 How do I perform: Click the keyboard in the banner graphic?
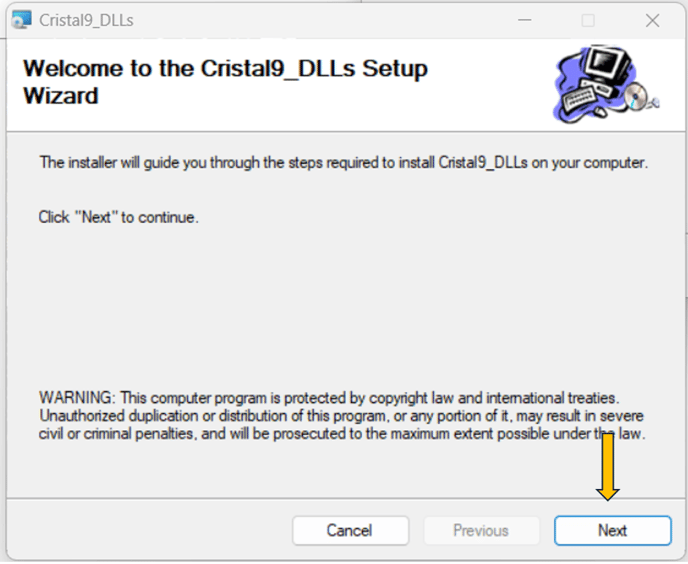click(x=578, y=99)
